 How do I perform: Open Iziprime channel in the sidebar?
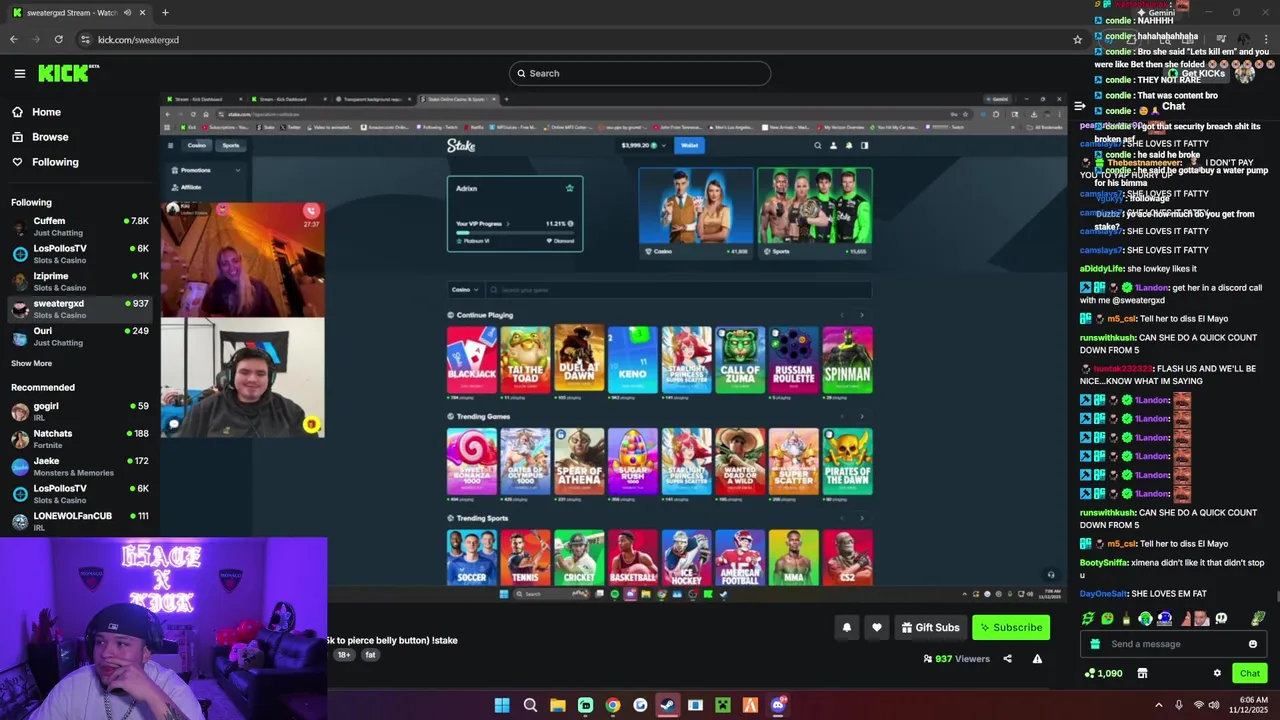[x=80, y=281]
